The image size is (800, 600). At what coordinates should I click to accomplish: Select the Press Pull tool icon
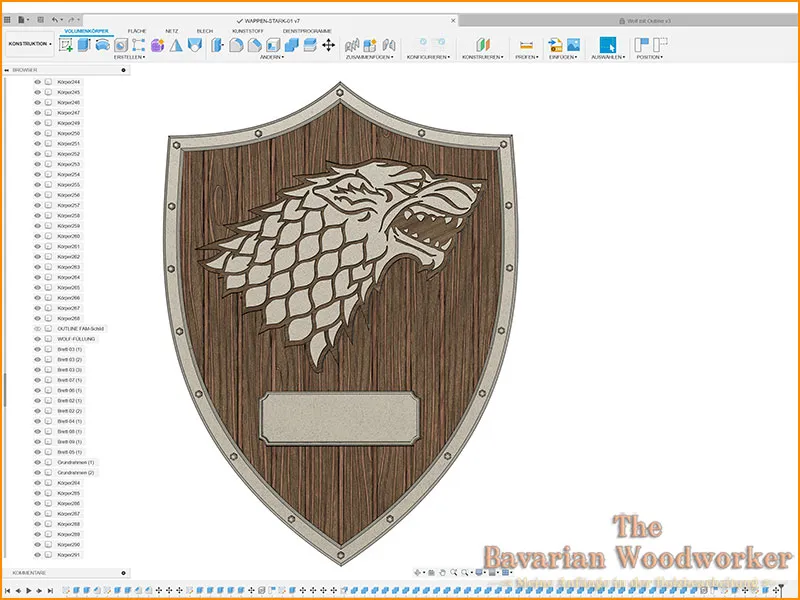coord(217,45)
